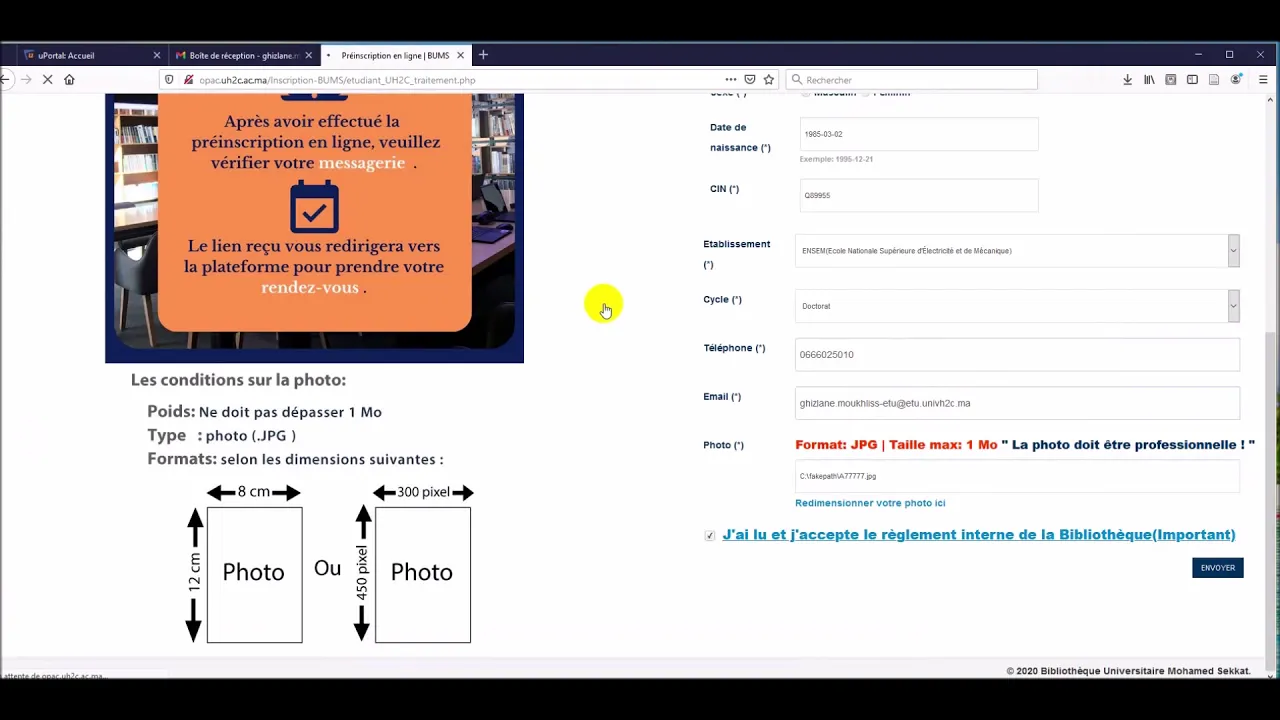This screenshot has height=720, width=1280.
Task: Click the 'messagerie' word in the banner
Action: [x=361, y=163]
